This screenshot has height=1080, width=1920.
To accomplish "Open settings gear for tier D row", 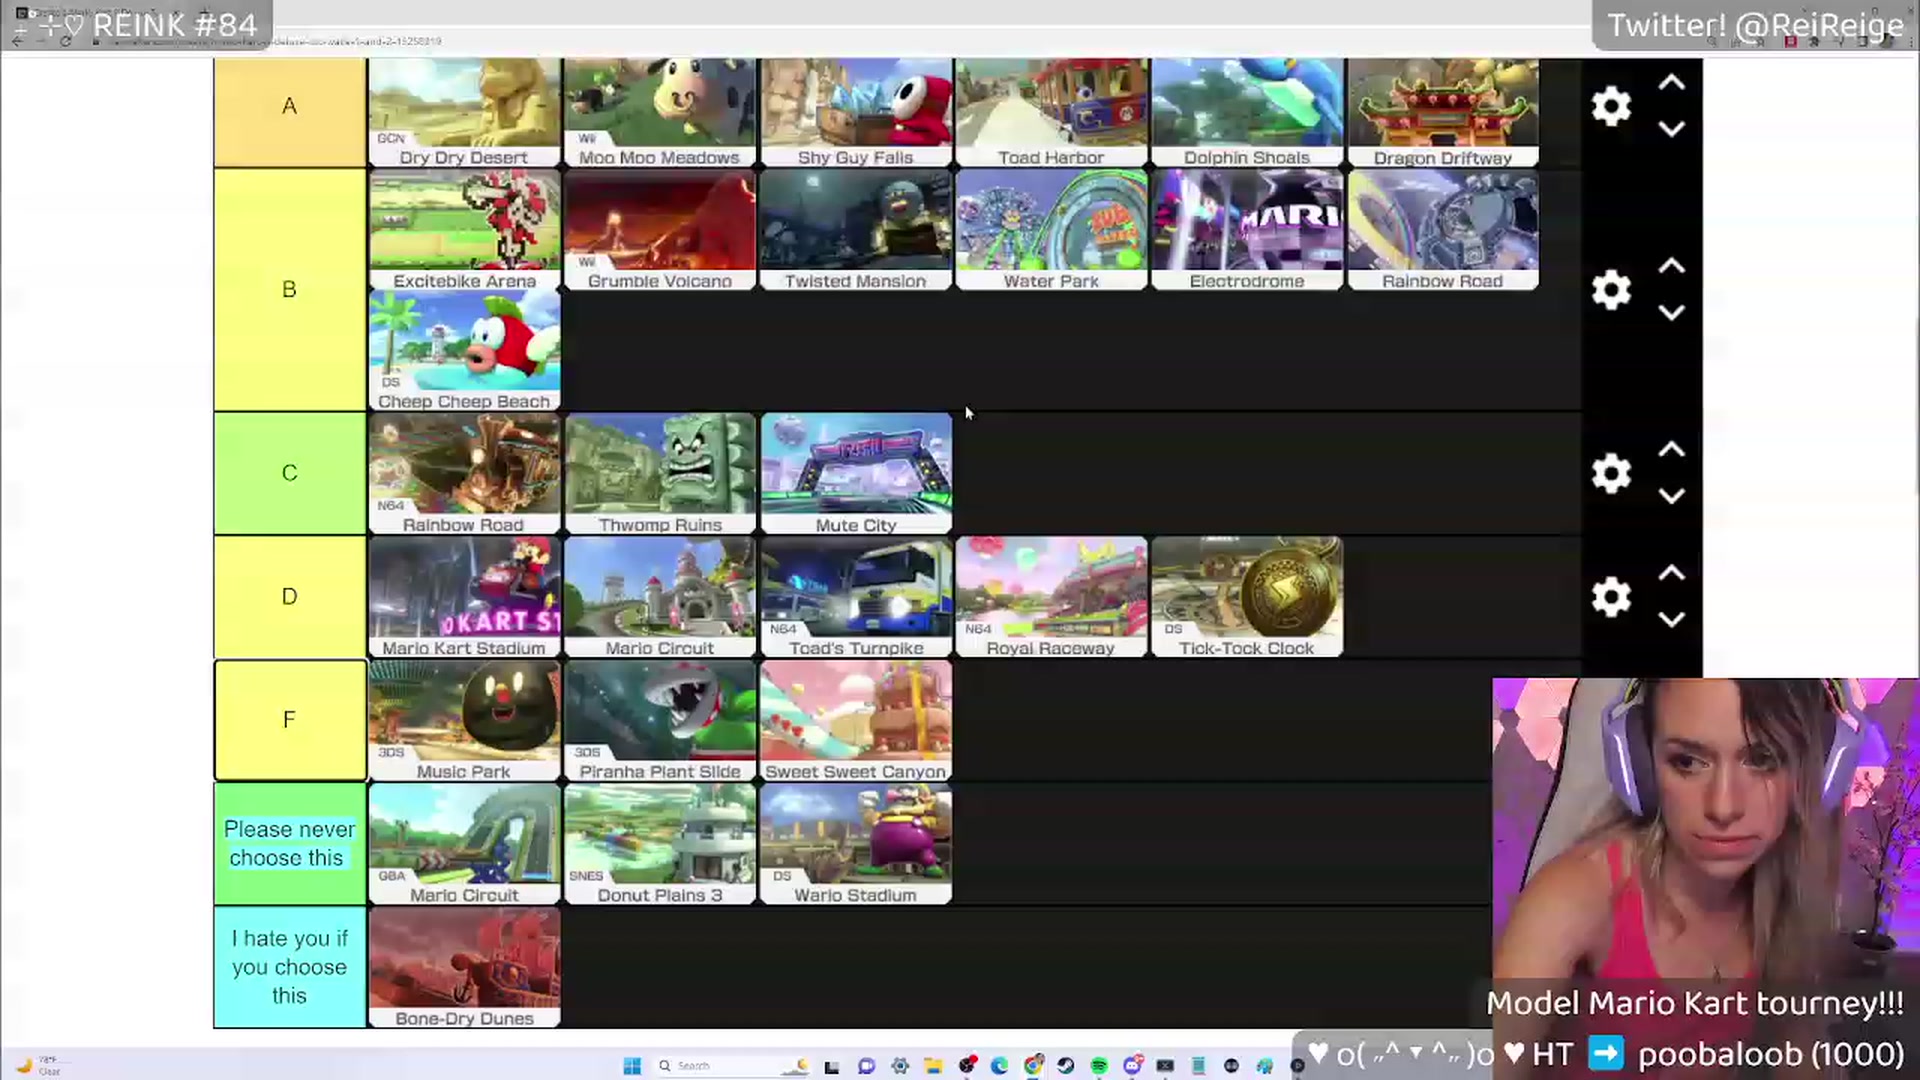I will (1611, 597).
